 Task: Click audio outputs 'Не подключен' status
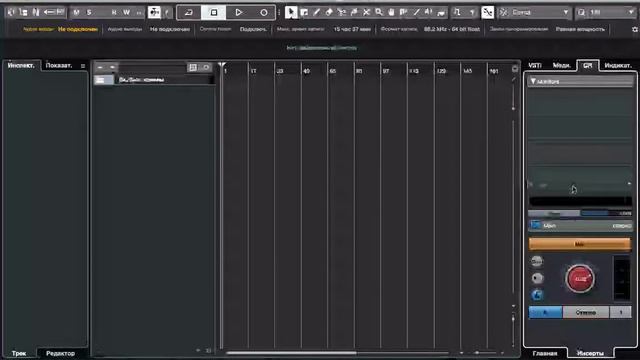(170, 29)
